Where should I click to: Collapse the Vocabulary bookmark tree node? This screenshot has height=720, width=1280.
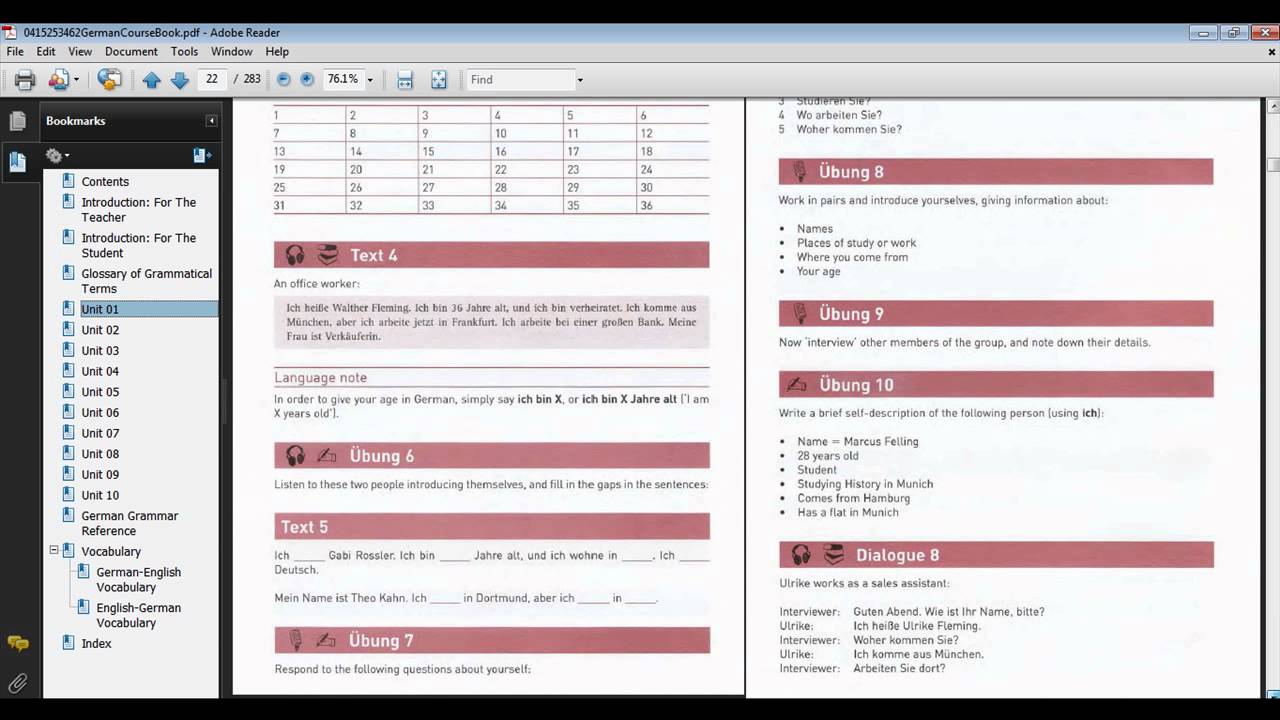point(54,551)
